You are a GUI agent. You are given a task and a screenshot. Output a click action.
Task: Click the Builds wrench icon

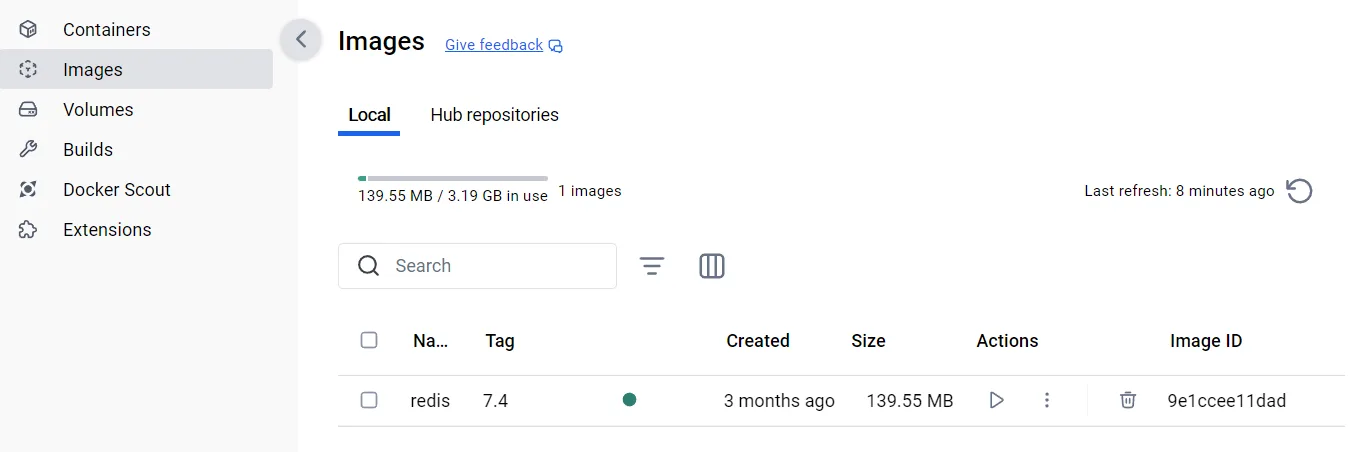(x=28, y=150)
